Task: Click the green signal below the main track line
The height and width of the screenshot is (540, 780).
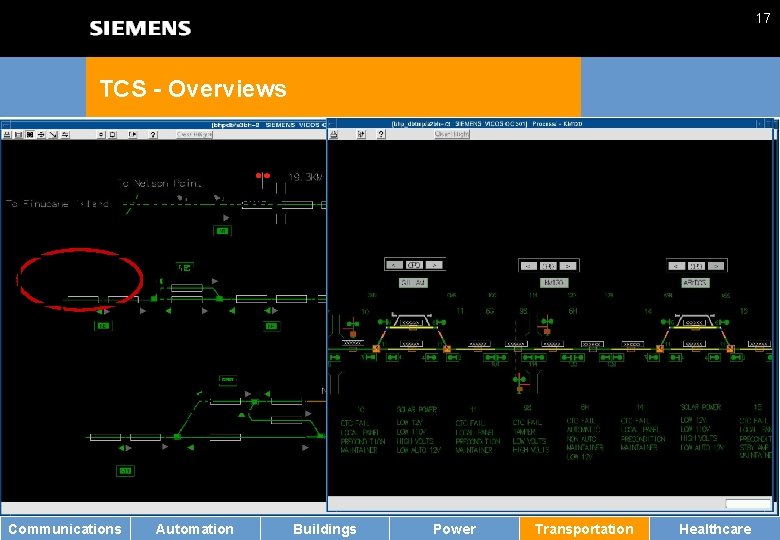Action: pyautogui.click(x=519, y=382)
